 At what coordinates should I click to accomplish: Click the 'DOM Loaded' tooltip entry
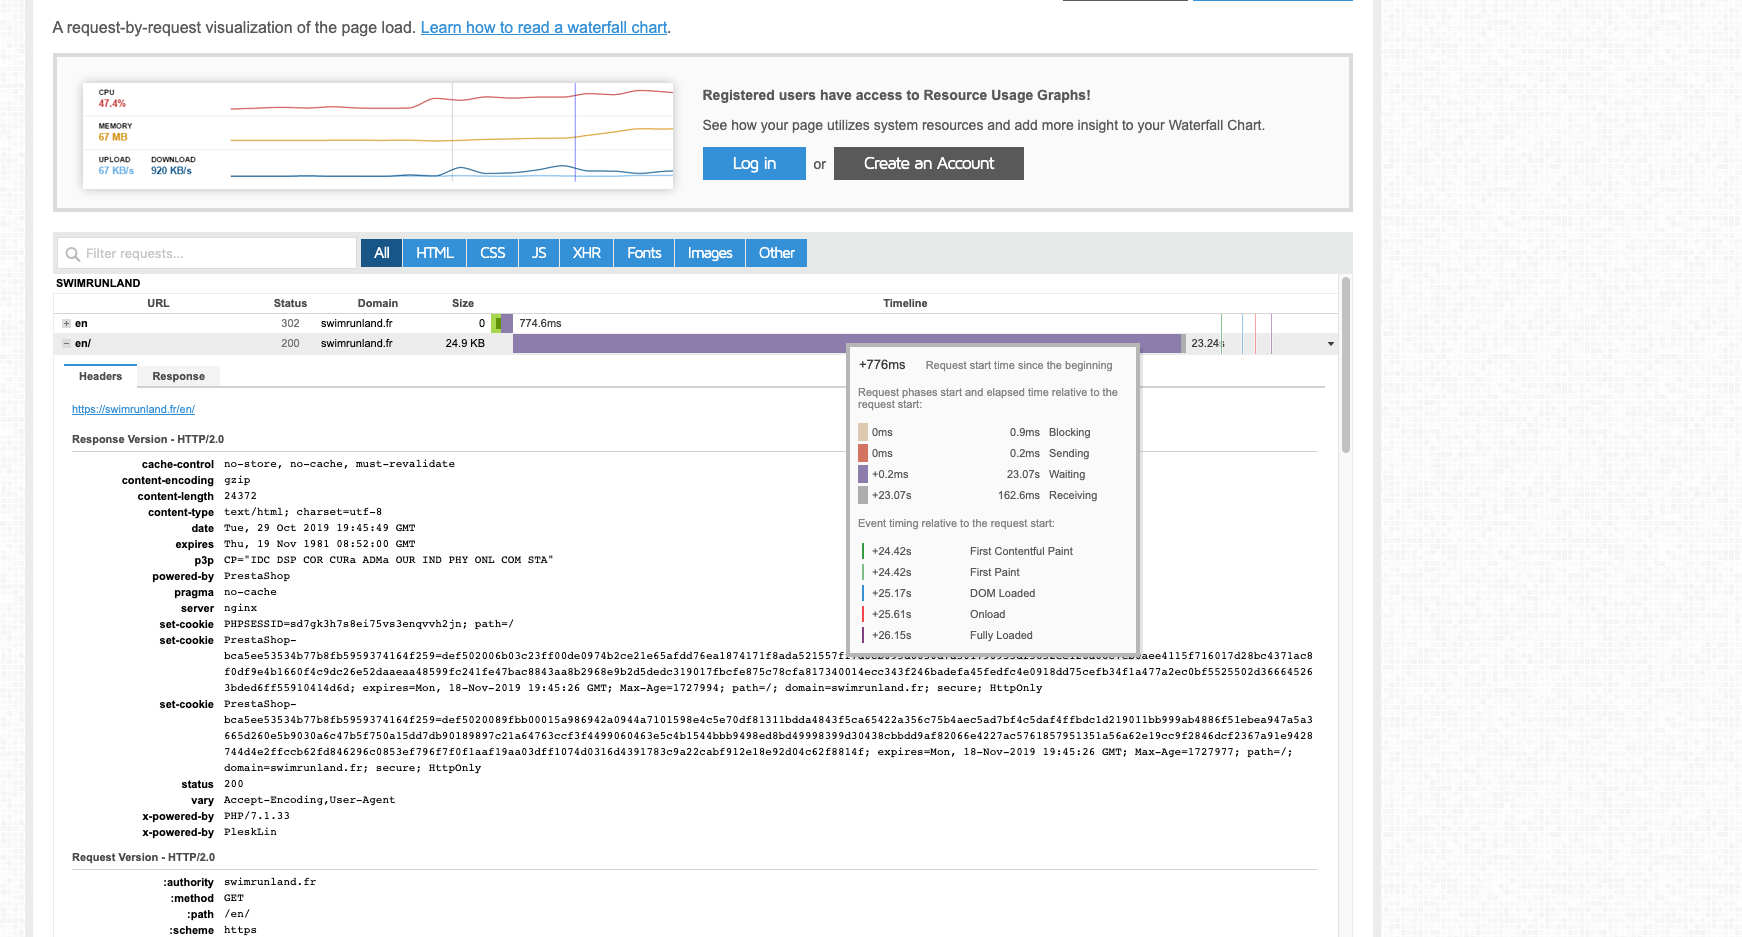coord(1002,593)
